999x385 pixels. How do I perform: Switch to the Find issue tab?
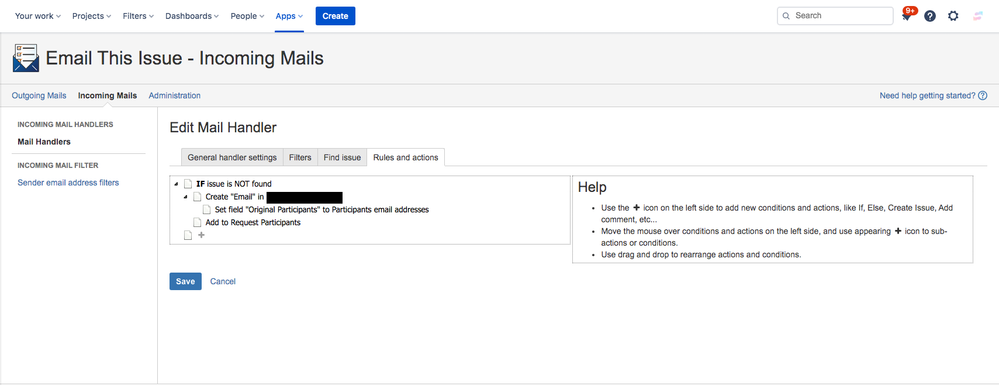pos(342,157)
